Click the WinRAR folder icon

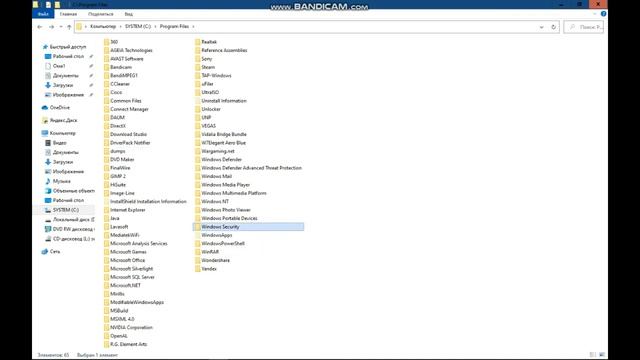point(198,252)
